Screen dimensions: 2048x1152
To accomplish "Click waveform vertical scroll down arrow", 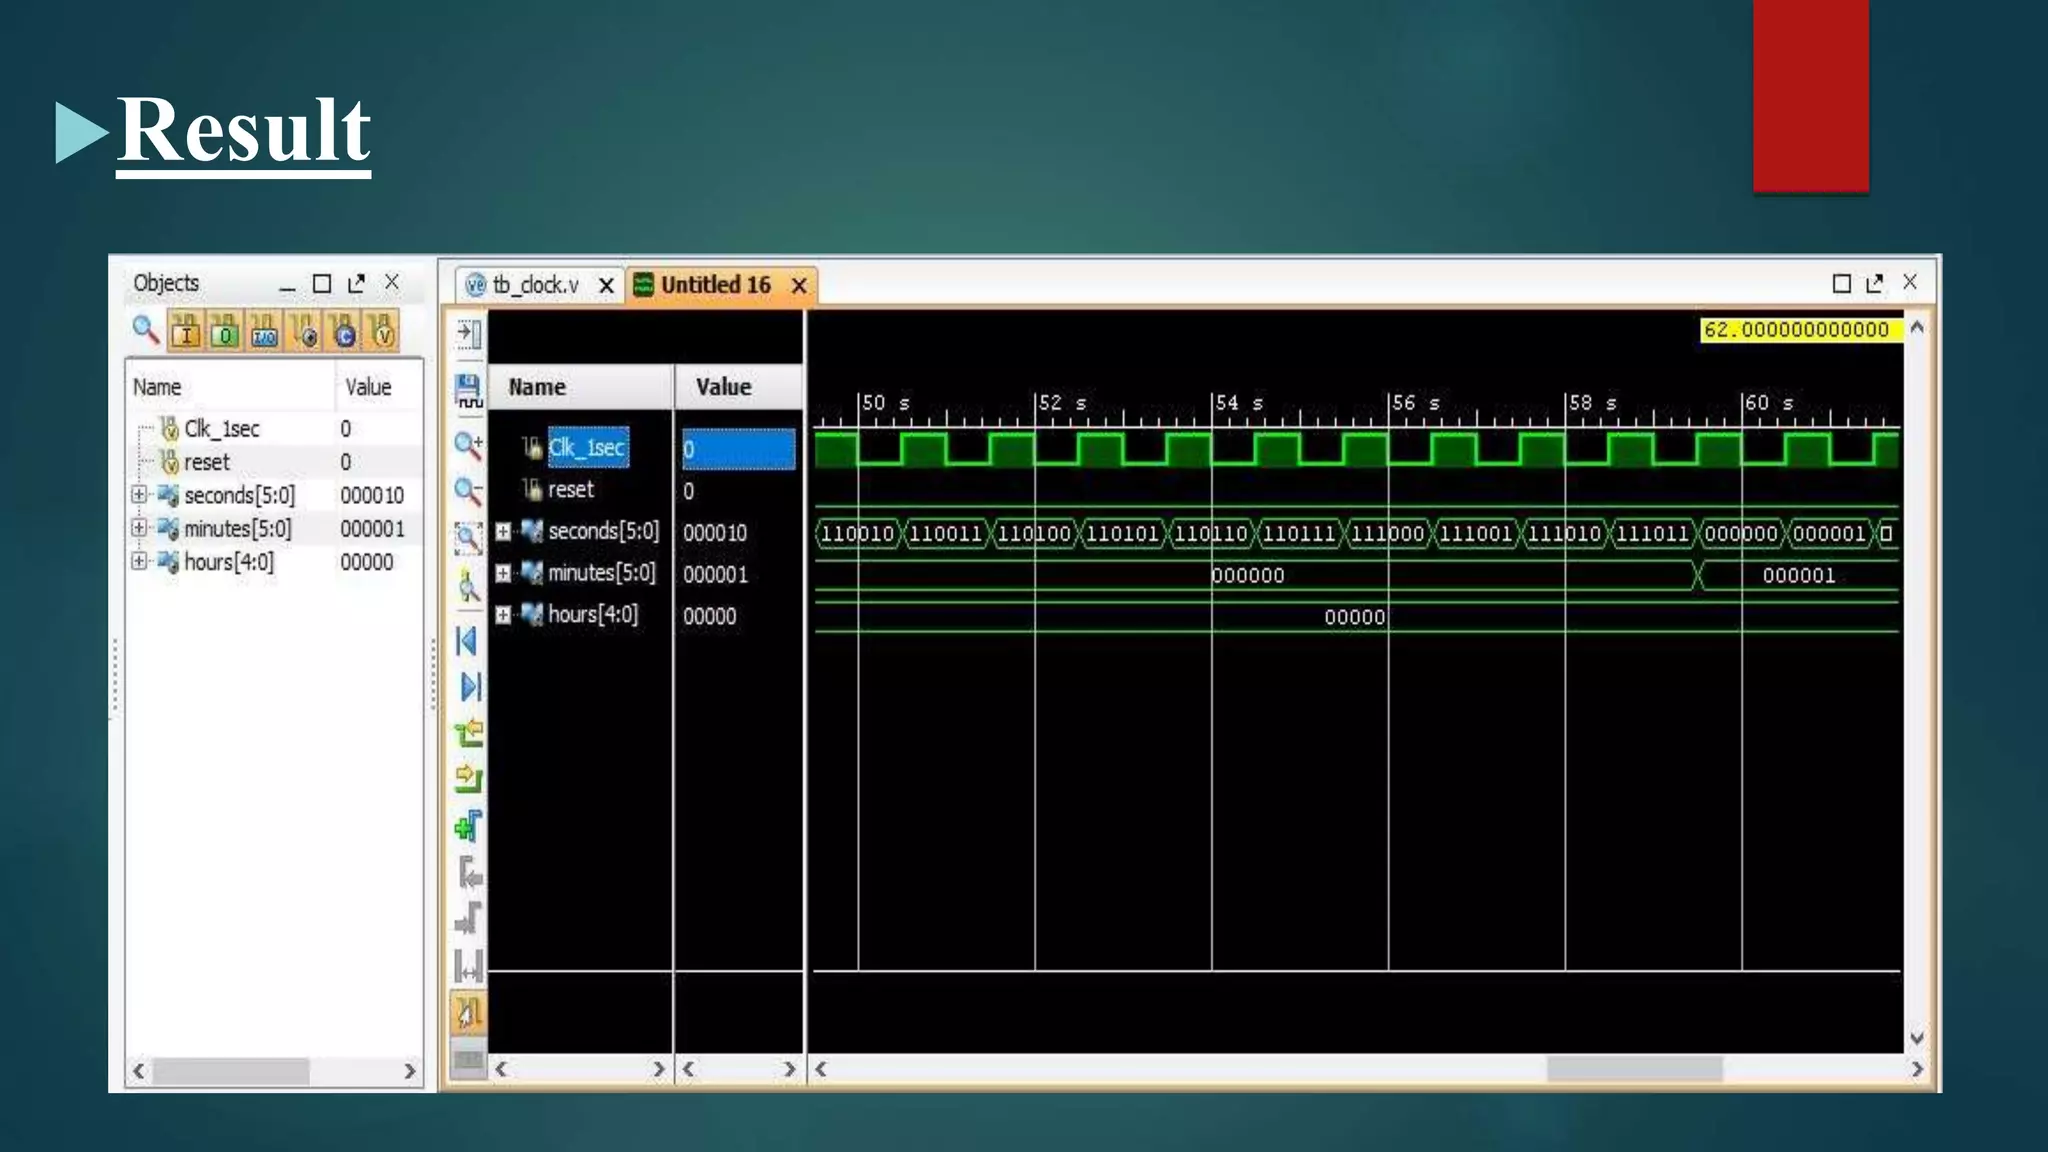I will pos(1917,1039).
